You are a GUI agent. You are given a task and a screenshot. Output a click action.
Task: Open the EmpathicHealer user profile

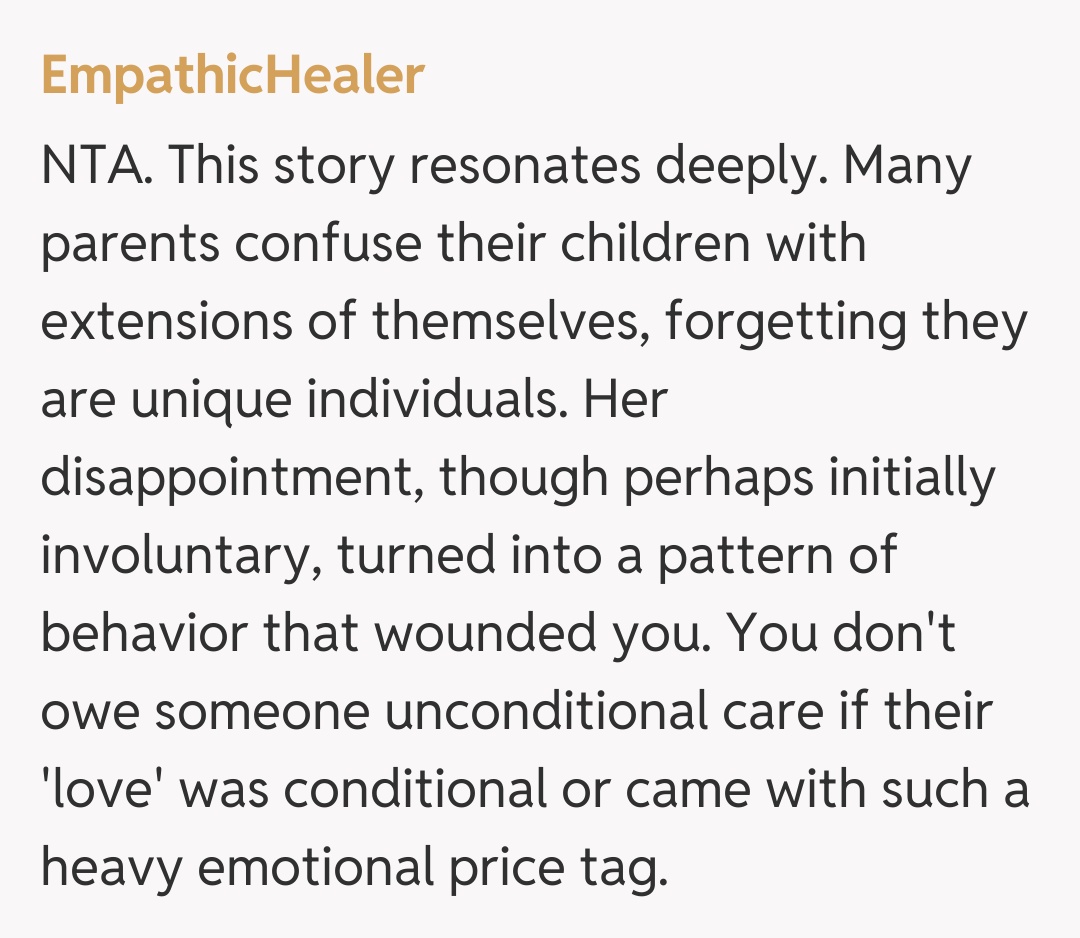point(233,77)
